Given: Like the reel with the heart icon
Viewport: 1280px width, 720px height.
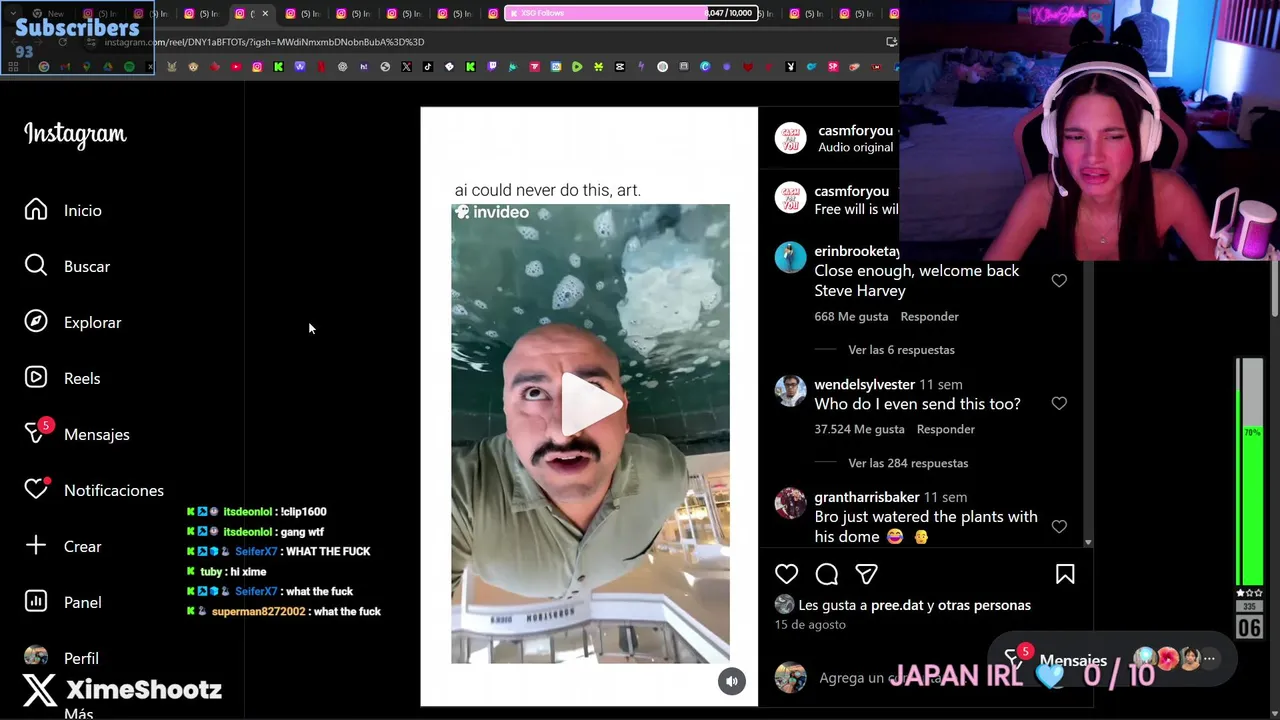Looking at the screenshot, I should point(787,574).
